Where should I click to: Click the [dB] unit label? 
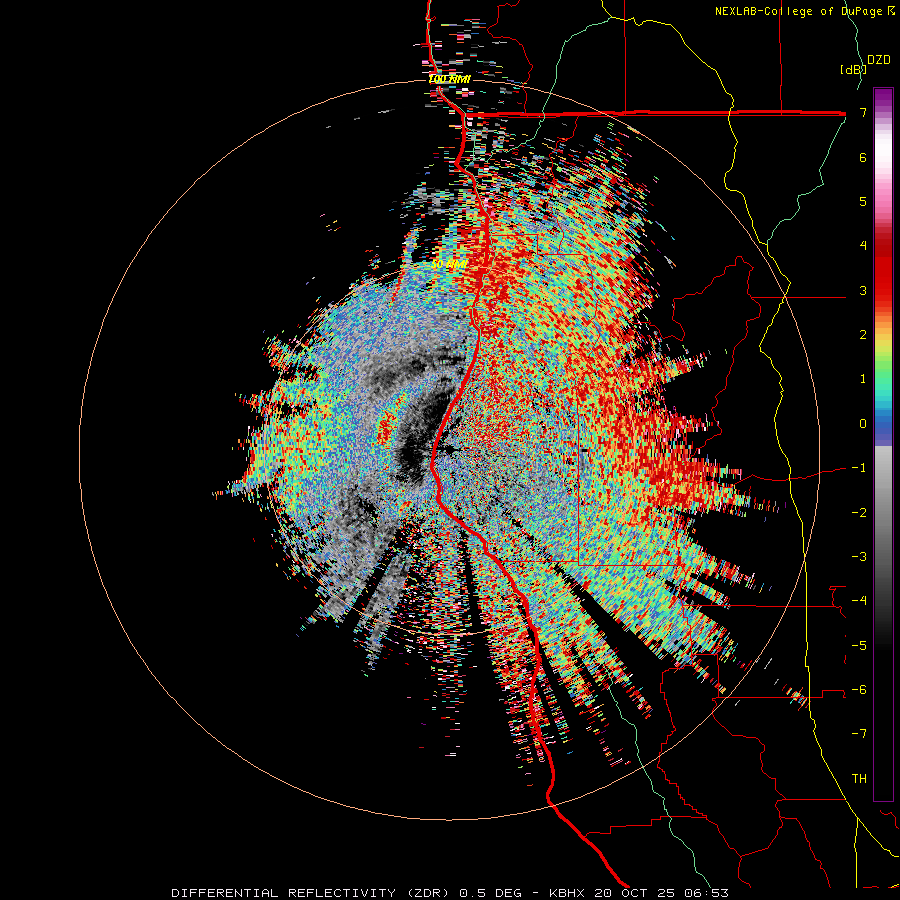(852, 69)
